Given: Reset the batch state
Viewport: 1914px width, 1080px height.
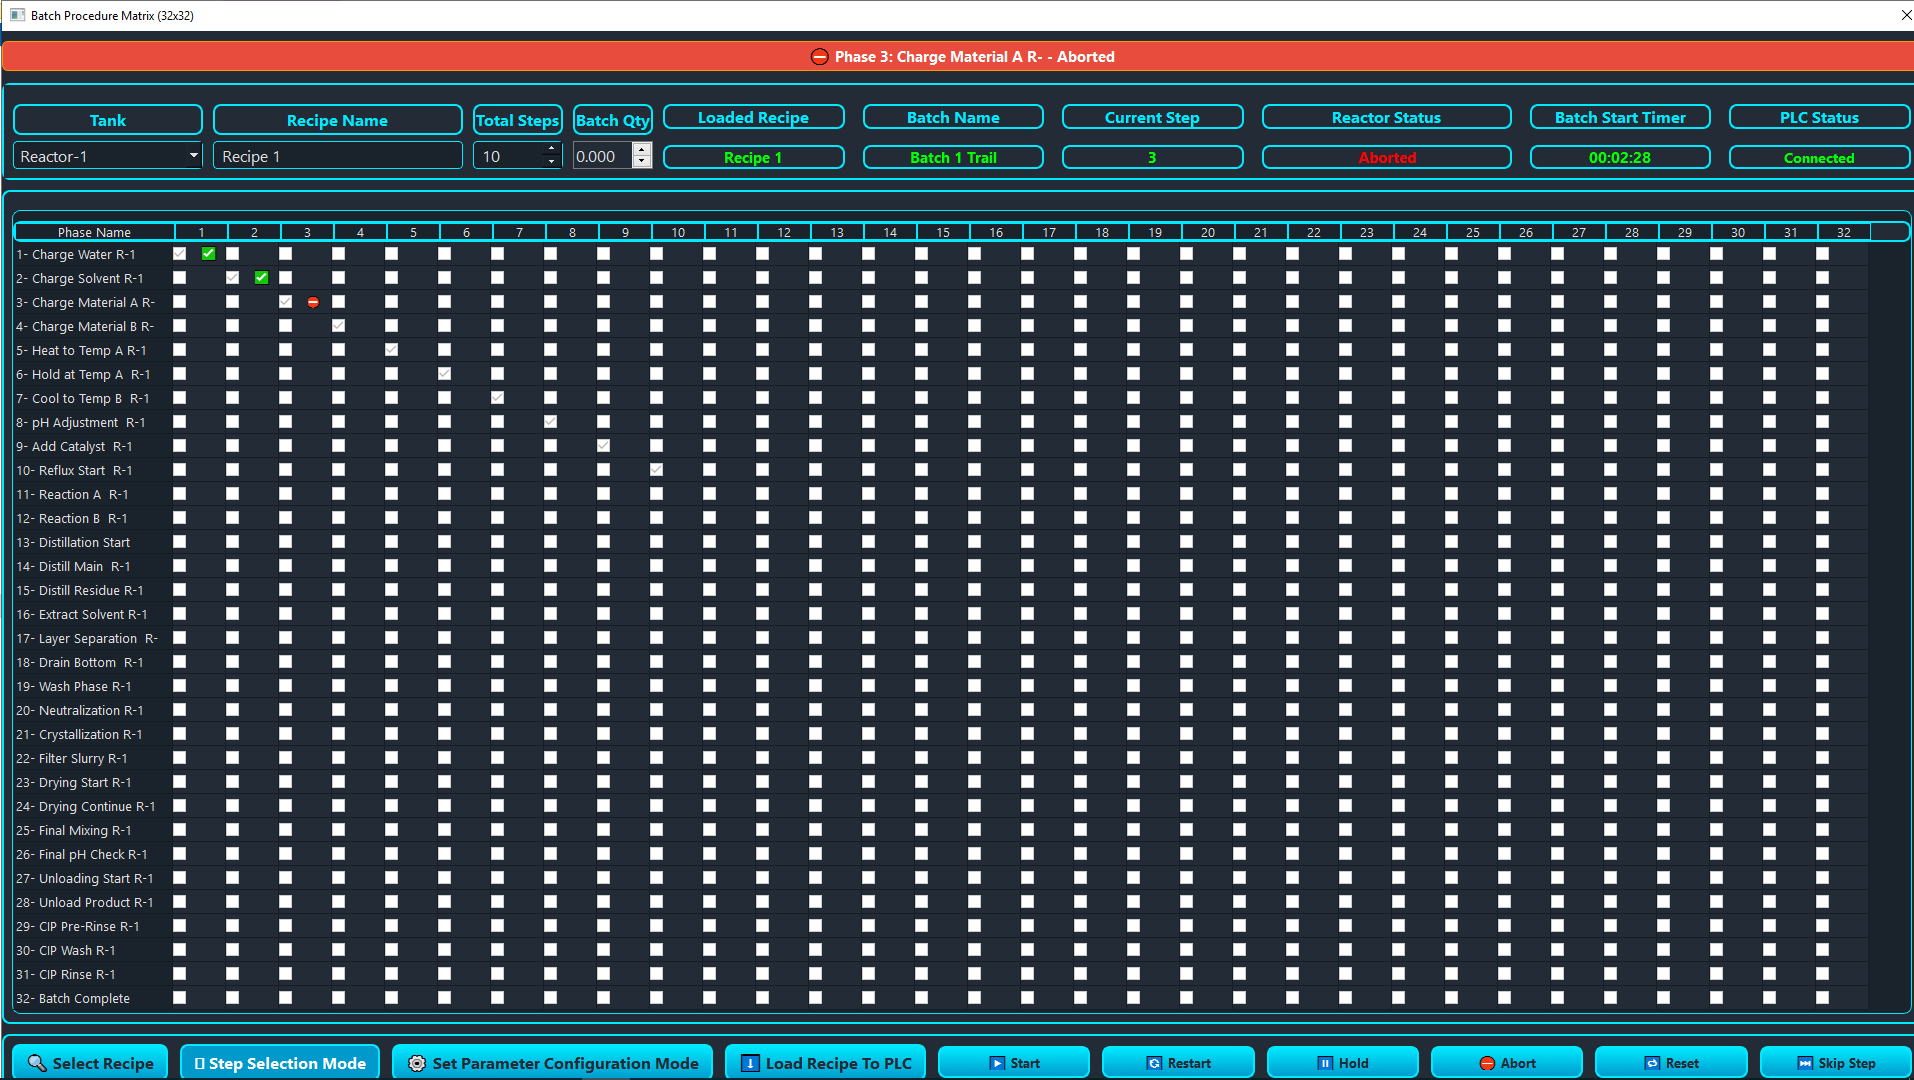Looking at the screenshot, I should click(x=1671, y=1063).
